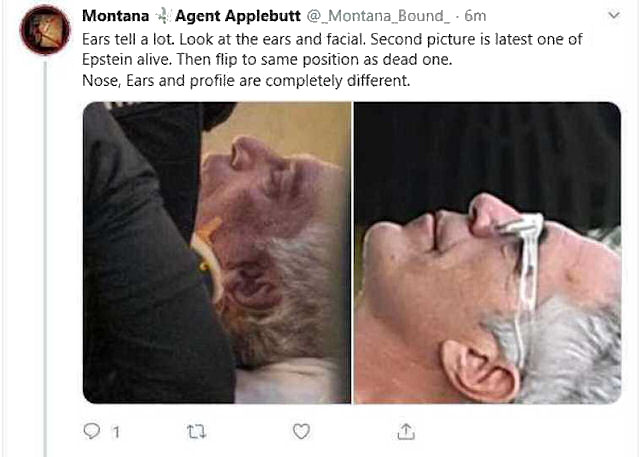Click the display name Montana
639x457 pixels.
click(115, 16)
